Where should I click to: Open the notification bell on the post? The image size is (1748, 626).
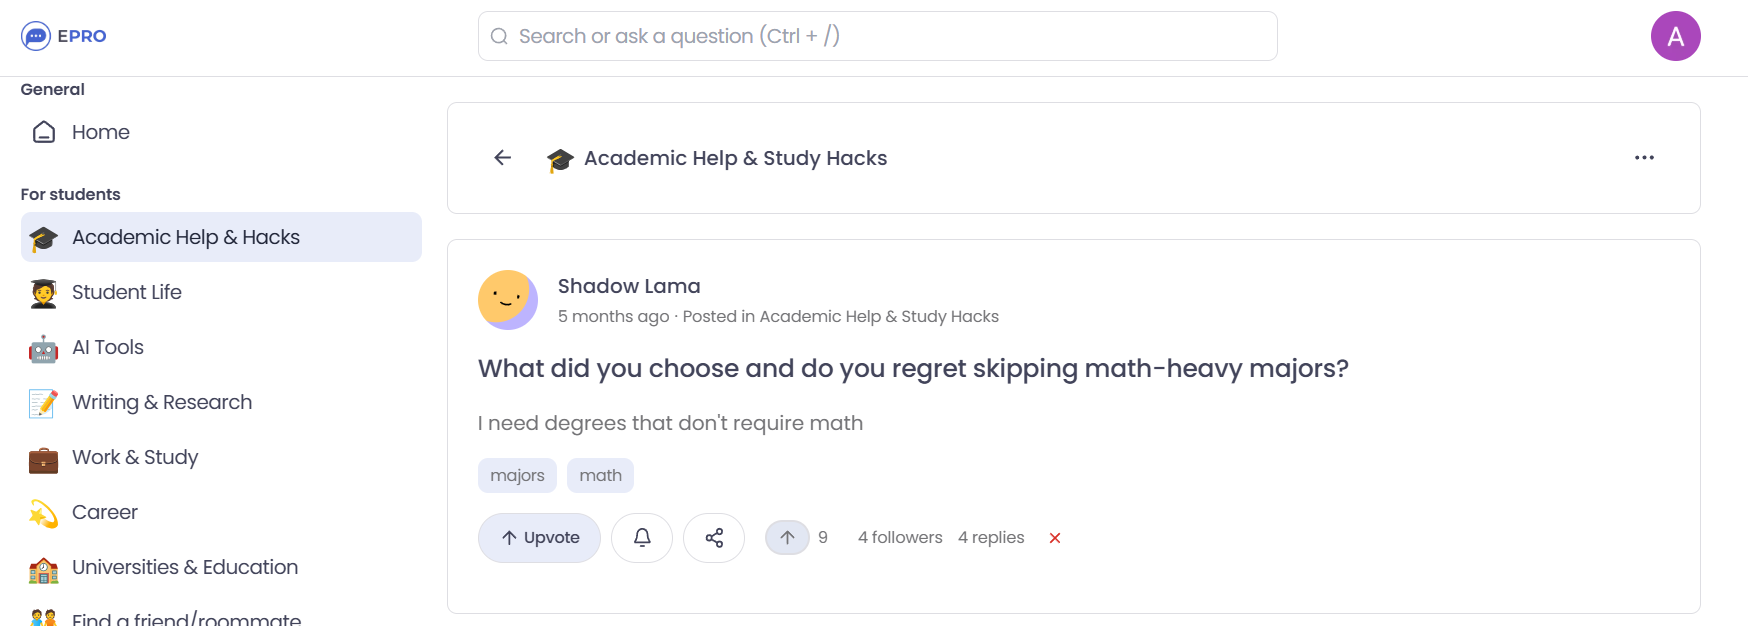point(641,537)
